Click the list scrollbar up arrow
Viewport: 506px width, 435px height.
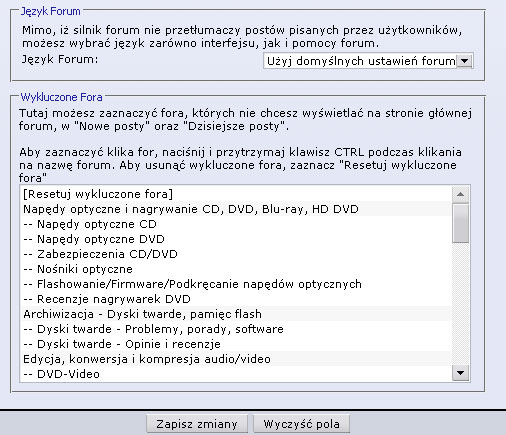pos(461,194)
